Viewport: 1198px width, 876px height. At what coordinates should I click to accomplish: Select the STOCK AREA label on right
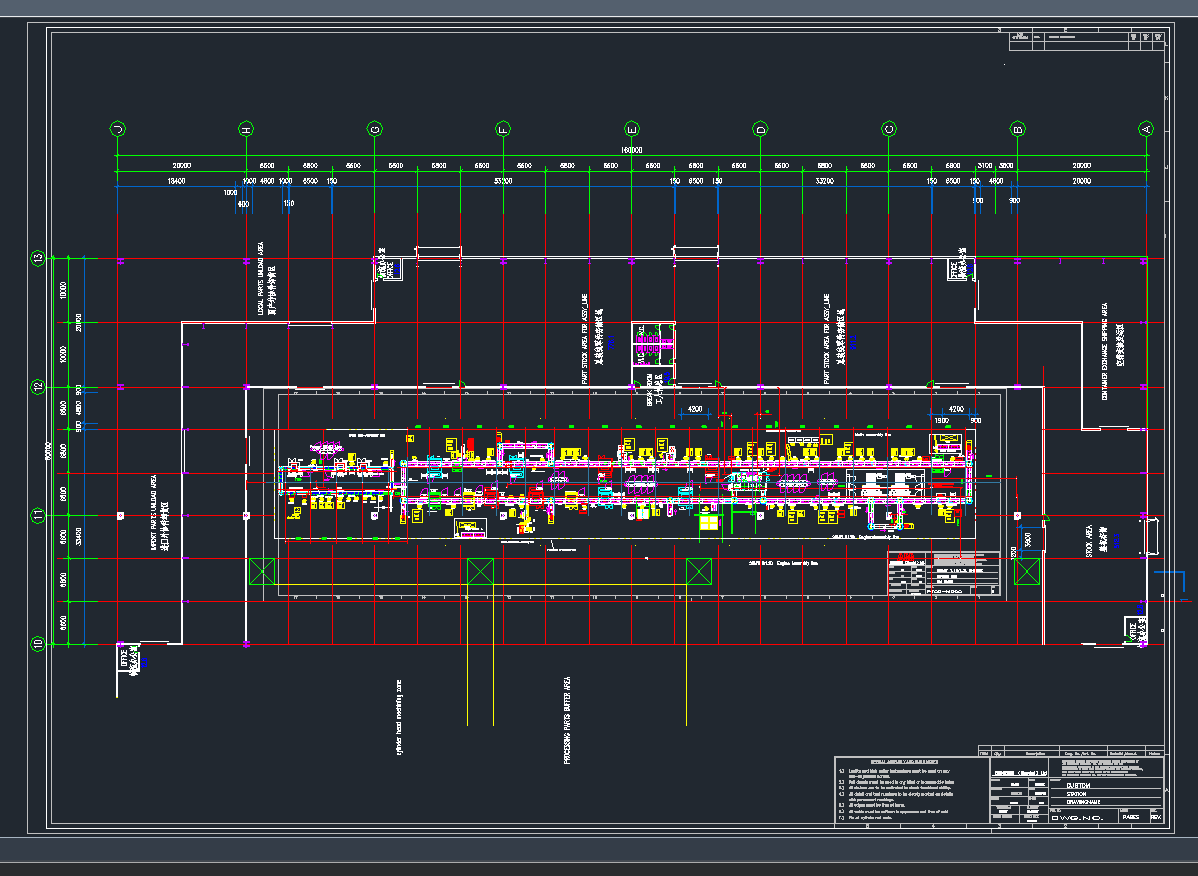click(1095, 540)
